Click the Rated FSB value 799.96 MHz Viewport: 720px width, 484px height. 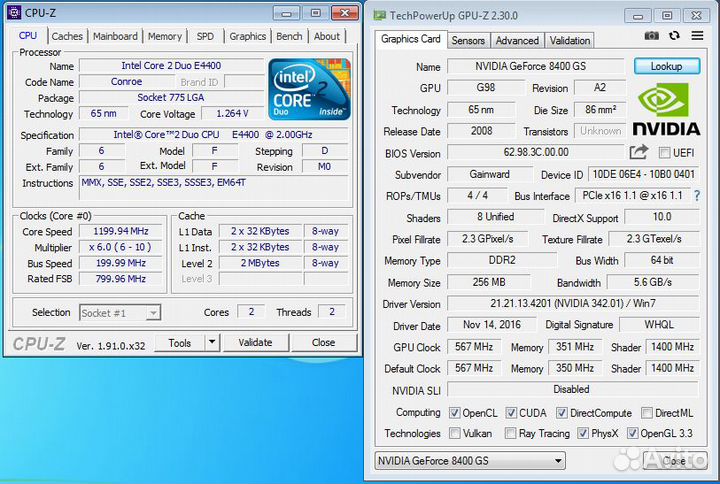tap(121, 279)
